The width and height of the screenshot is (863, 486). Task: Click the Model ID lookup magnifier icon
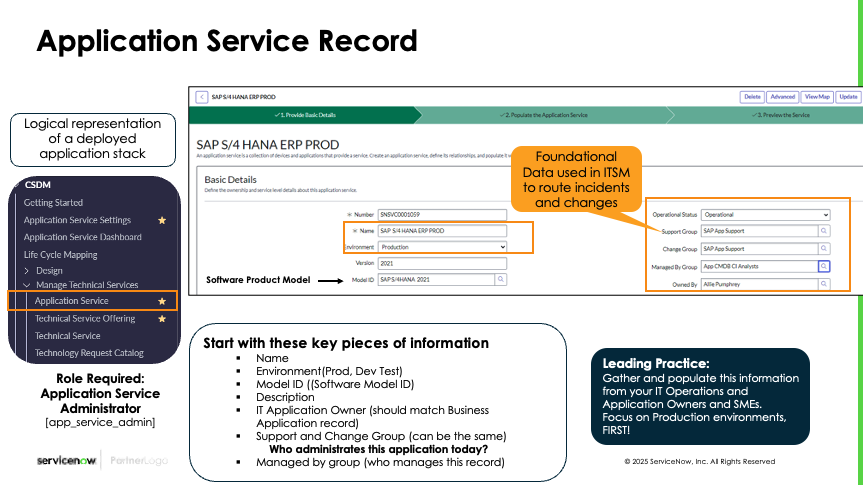(x=500, y=280)
